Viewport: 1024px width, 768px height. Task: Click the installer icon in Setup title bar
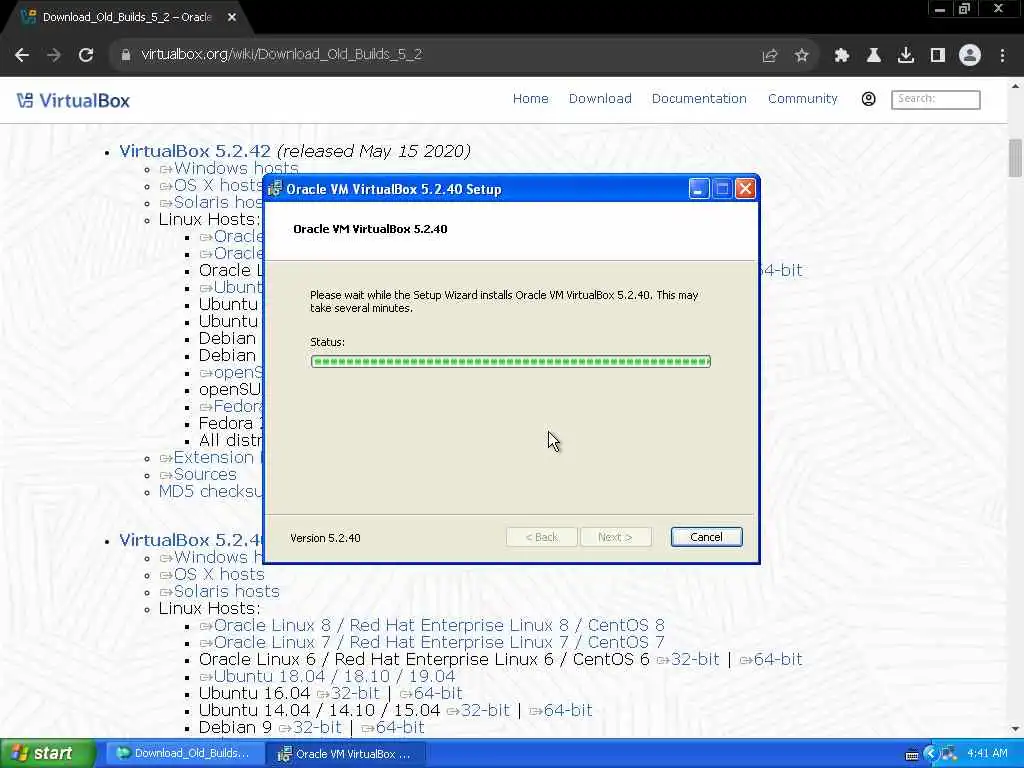(x=275, y=189)
